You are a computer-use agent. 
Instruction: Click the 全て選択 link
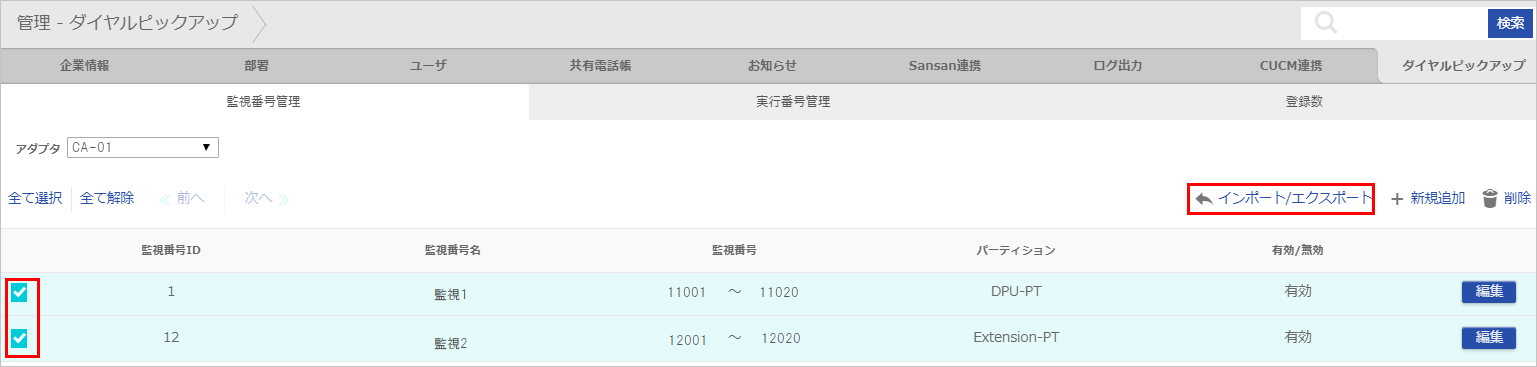pyautogui.click(x=35, y=199)
